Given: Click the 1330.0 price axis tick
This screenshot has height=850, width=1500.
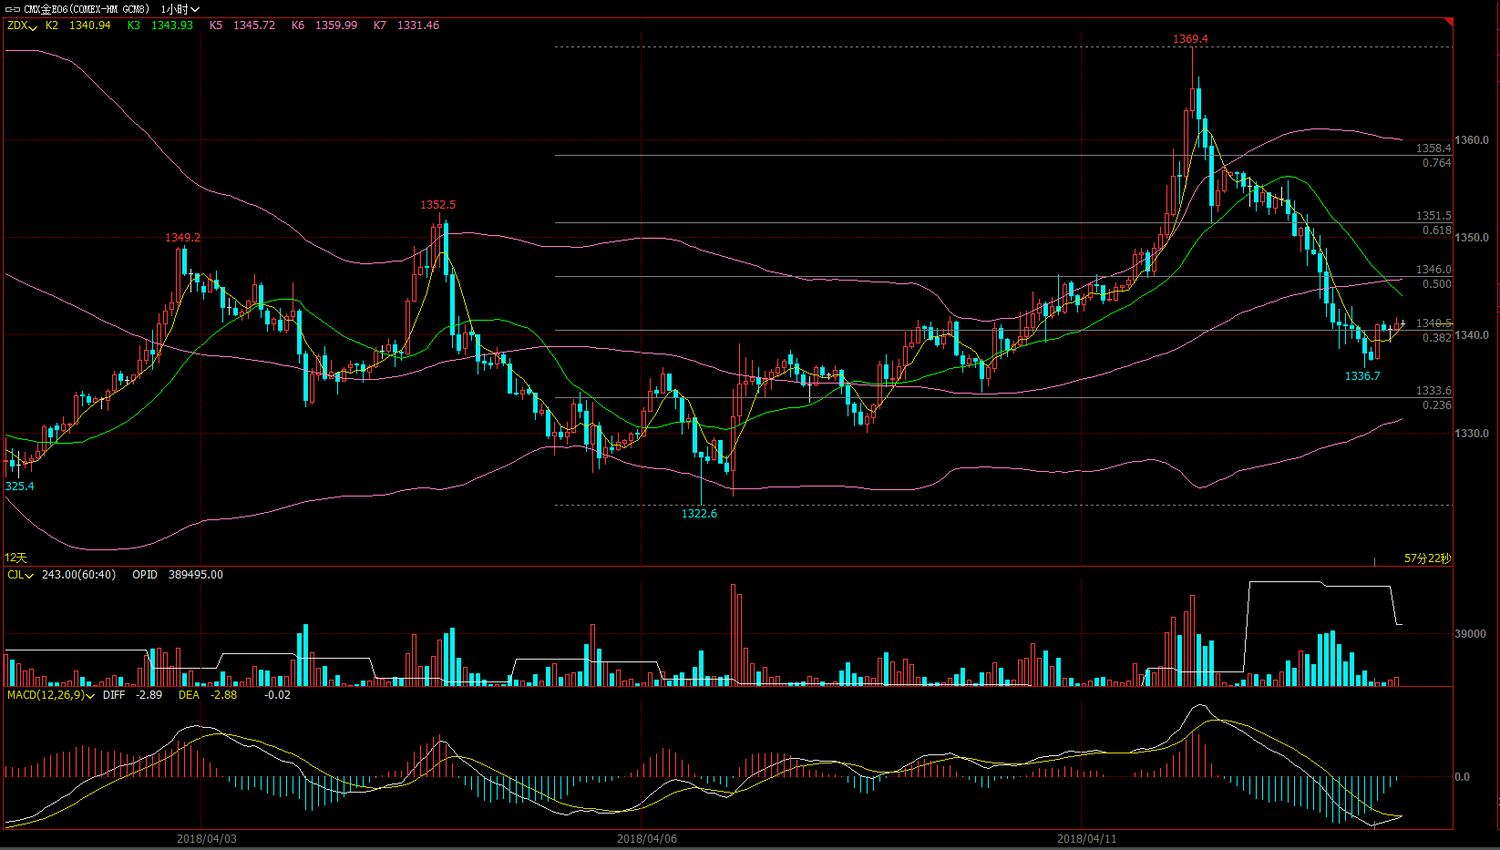Looking at the screenshot, I should [x=1472, y=434].
